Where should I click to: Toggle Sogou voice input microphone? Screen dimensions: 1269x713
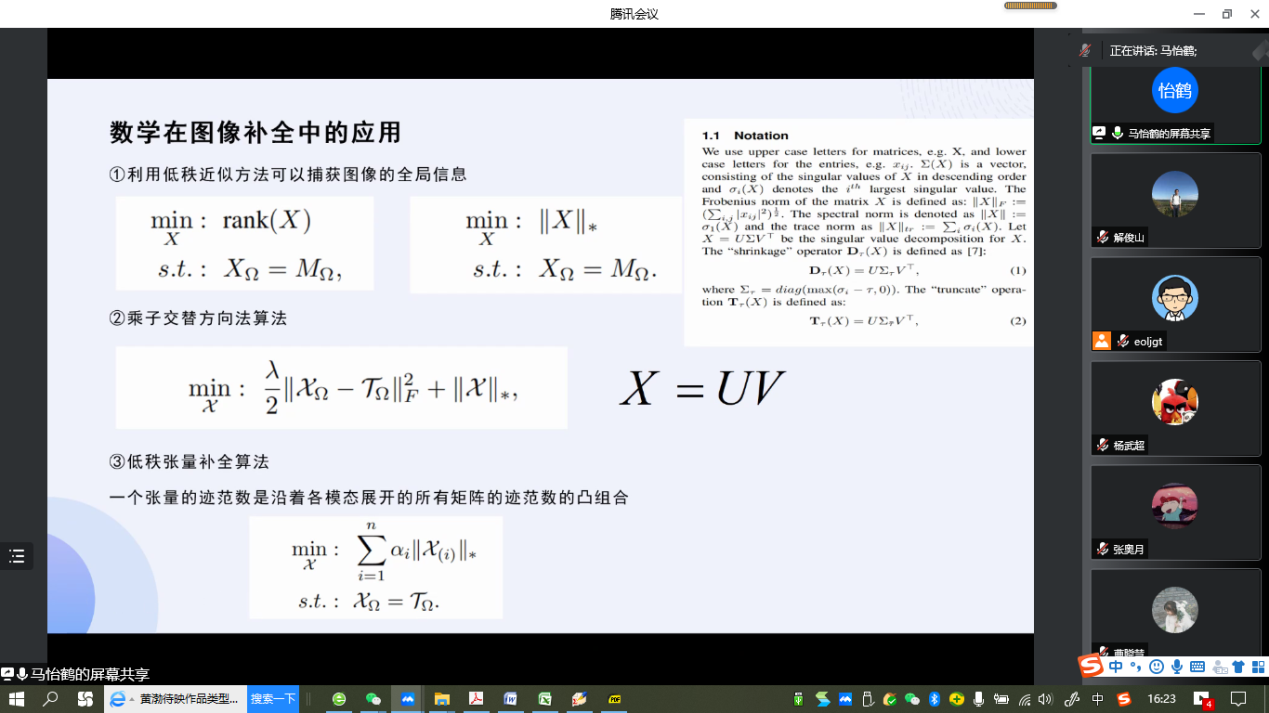[1177, 667]
